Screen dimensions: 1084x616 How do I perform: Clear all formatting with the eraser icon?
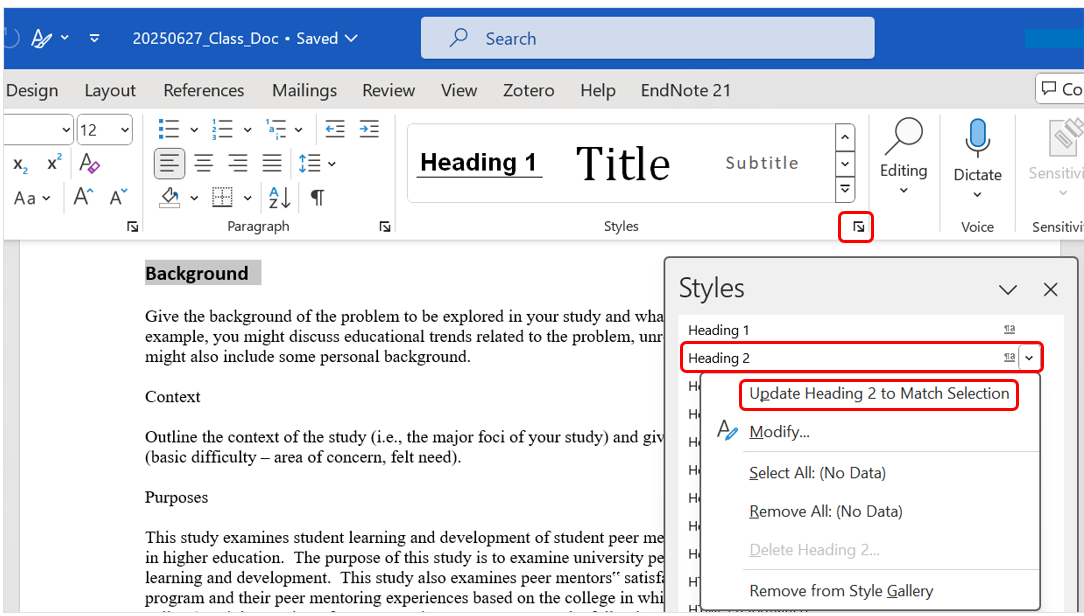tap(90, 163)
